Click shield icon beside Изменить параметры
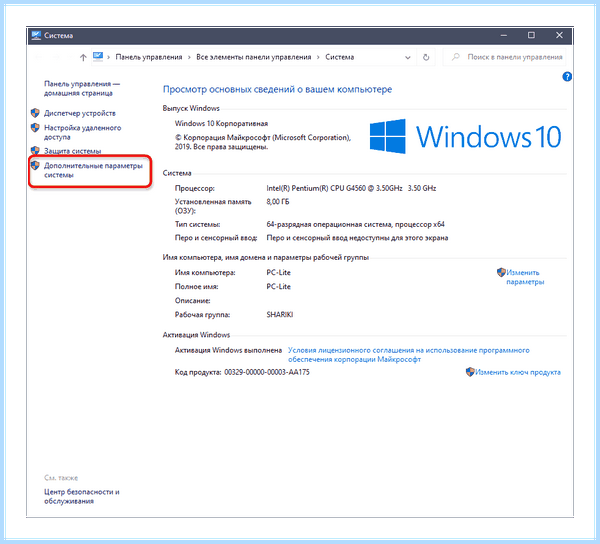 click(501, 272)
